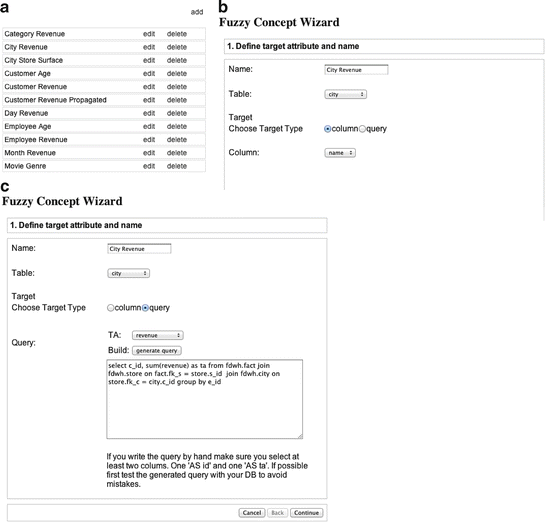Edit the City Revenue concept in list
This screenshot has width=545, height=522.
click(x=149, y=47)
